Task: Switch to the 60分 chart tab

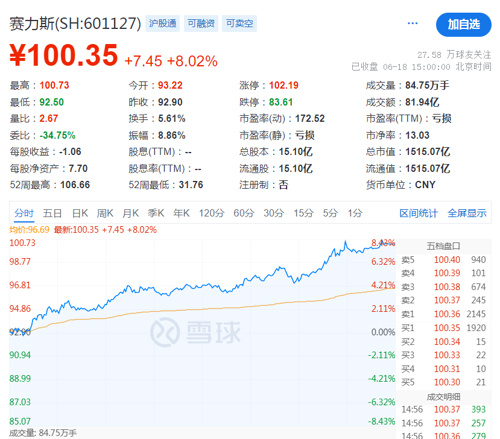Action: [x=244, y=213]
